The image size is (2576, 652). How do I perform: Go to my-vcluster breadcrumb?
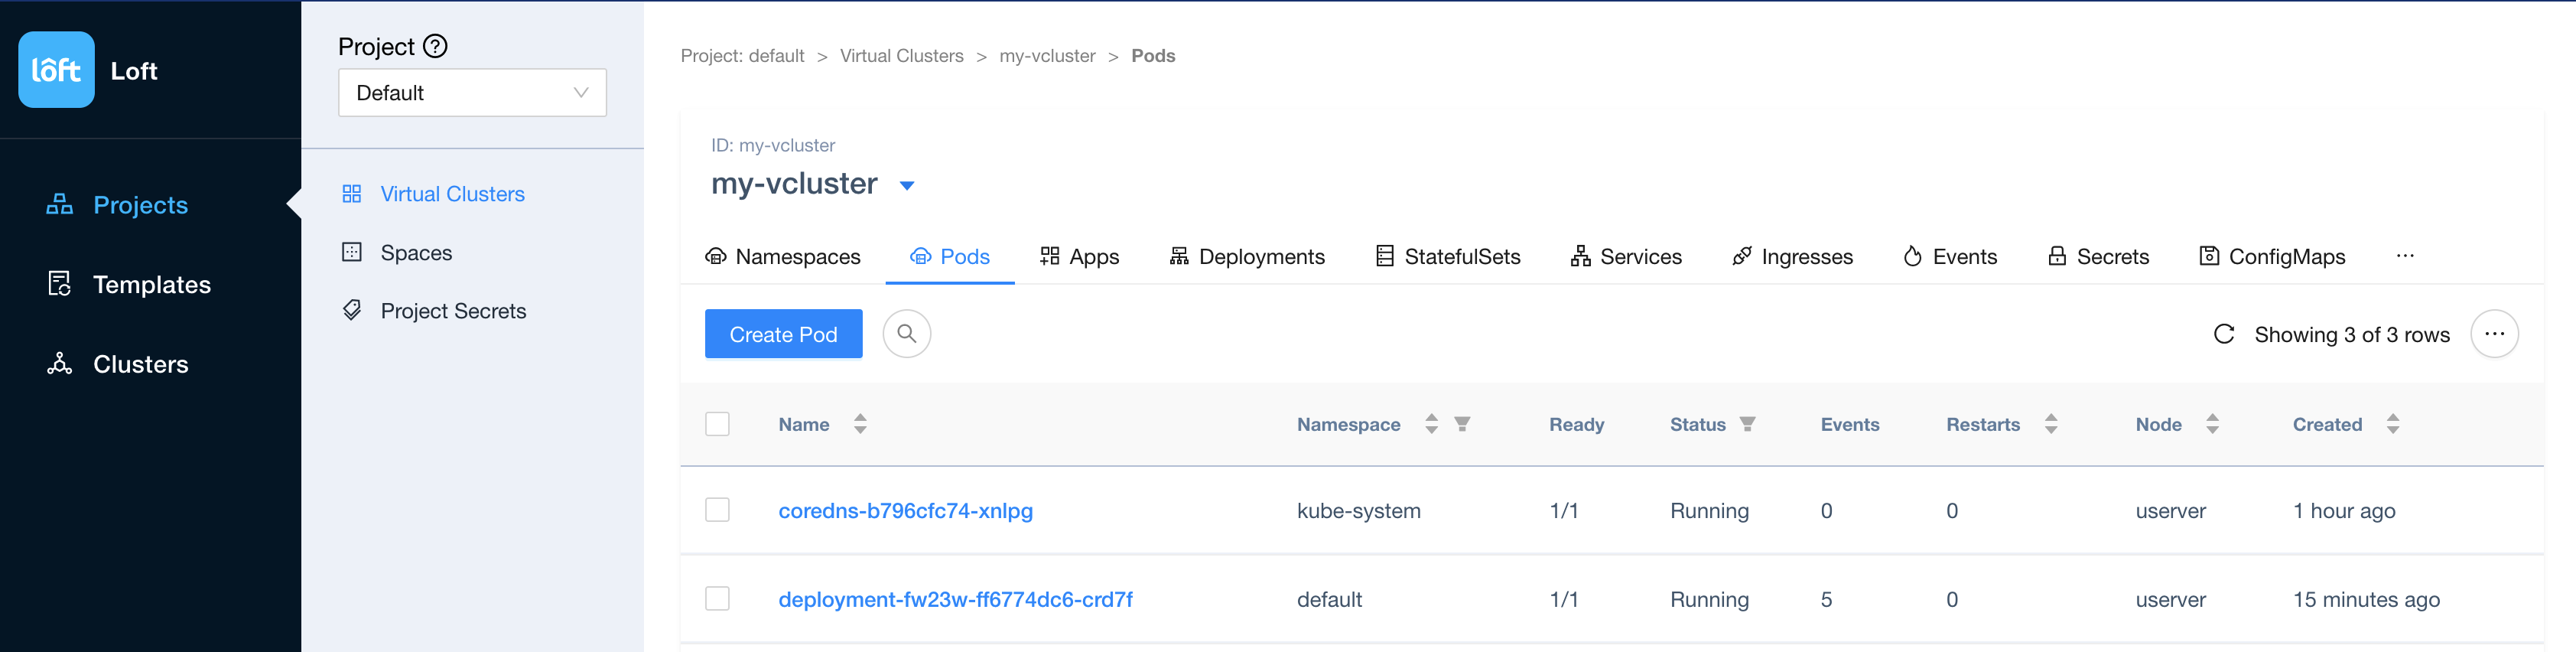click(x=1047, y=56)
